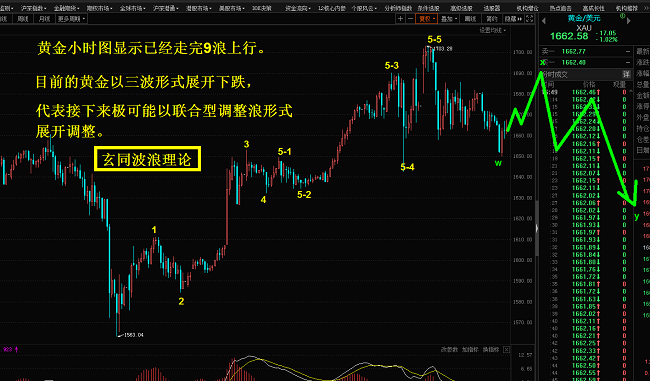Click the double-arrow overflow in top menu
The width and height of the screenshot is (650, 381).
[647, 8]
